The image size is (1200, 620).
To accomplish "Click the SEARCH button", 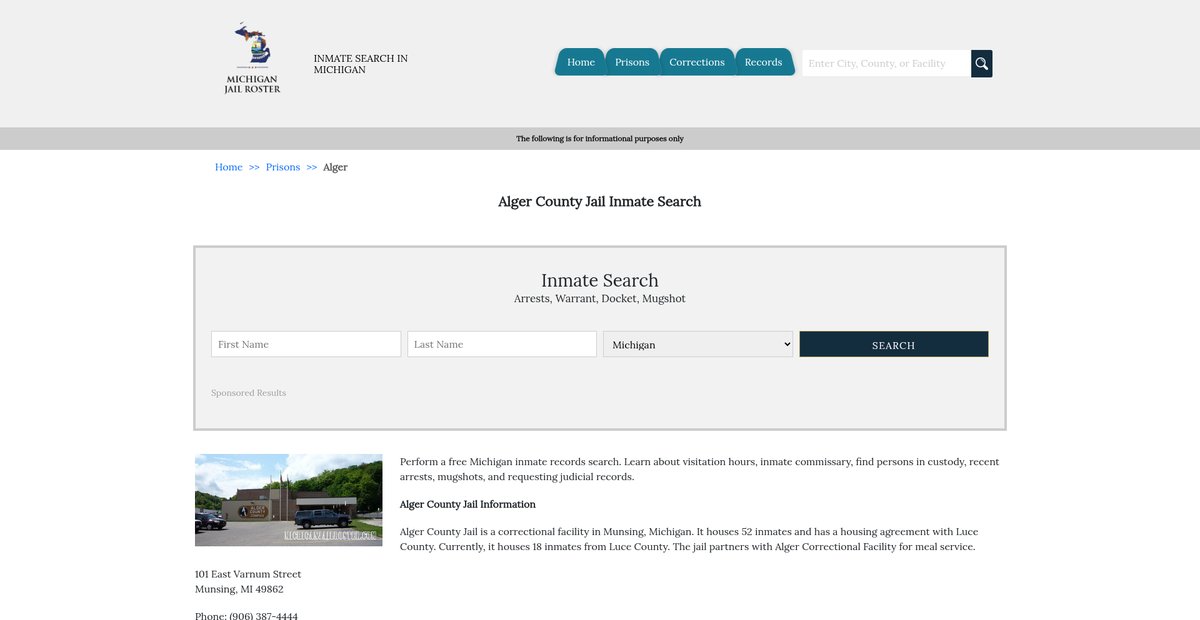I will [894, 344].
